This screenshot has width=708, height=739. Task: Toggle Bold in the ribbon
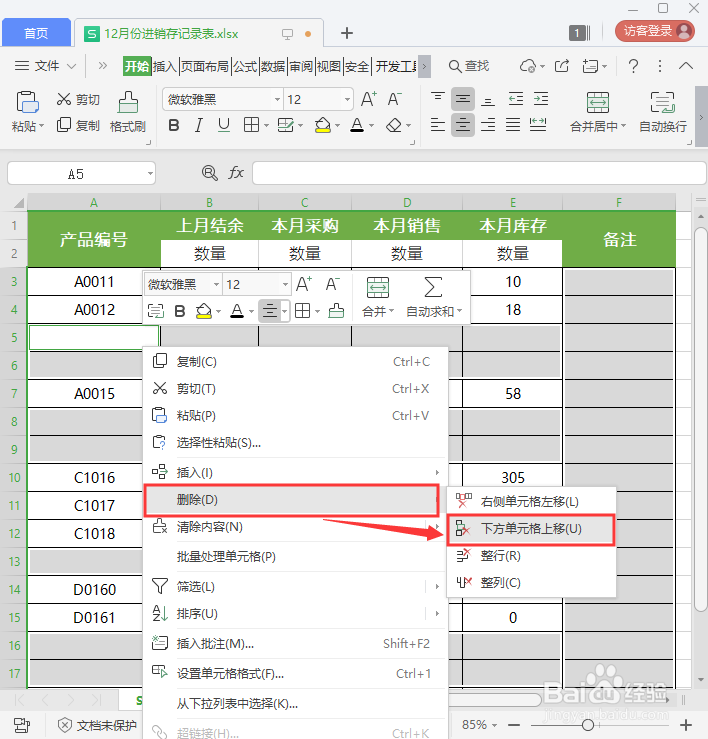click(x=174, y=125)
